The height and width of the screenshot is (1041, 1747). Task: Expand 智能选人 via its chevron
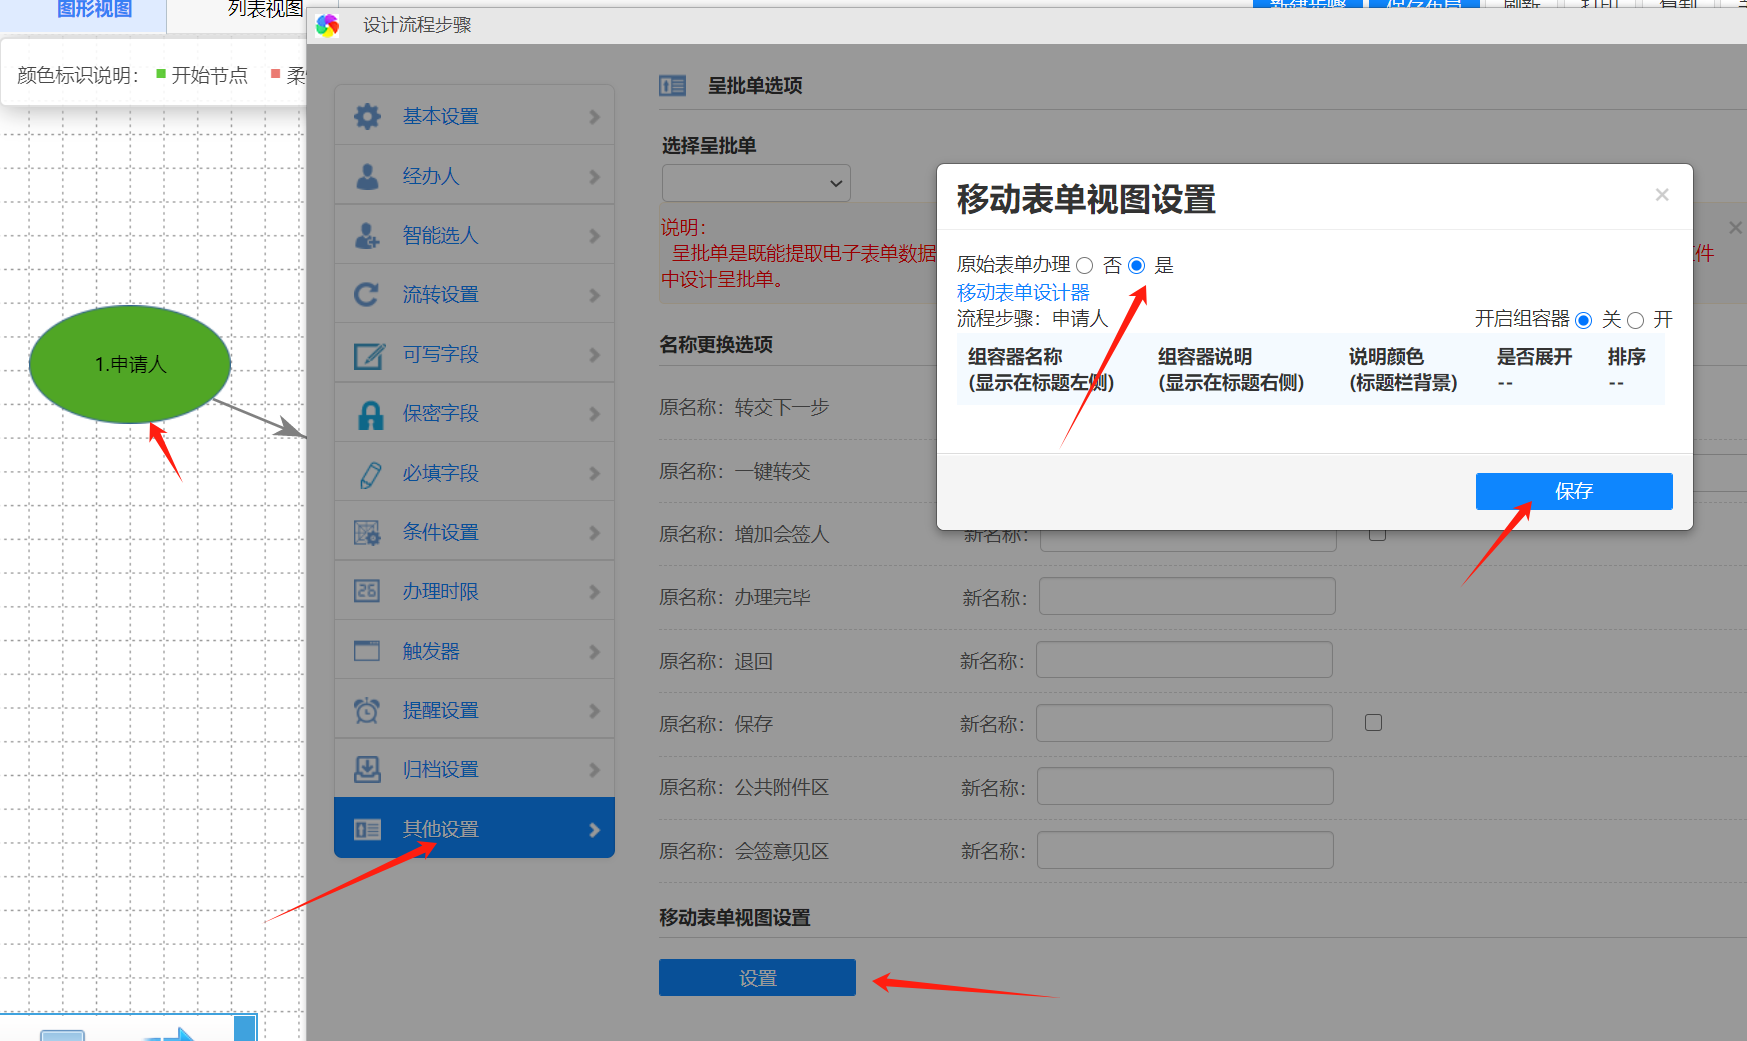click(594, 236)
